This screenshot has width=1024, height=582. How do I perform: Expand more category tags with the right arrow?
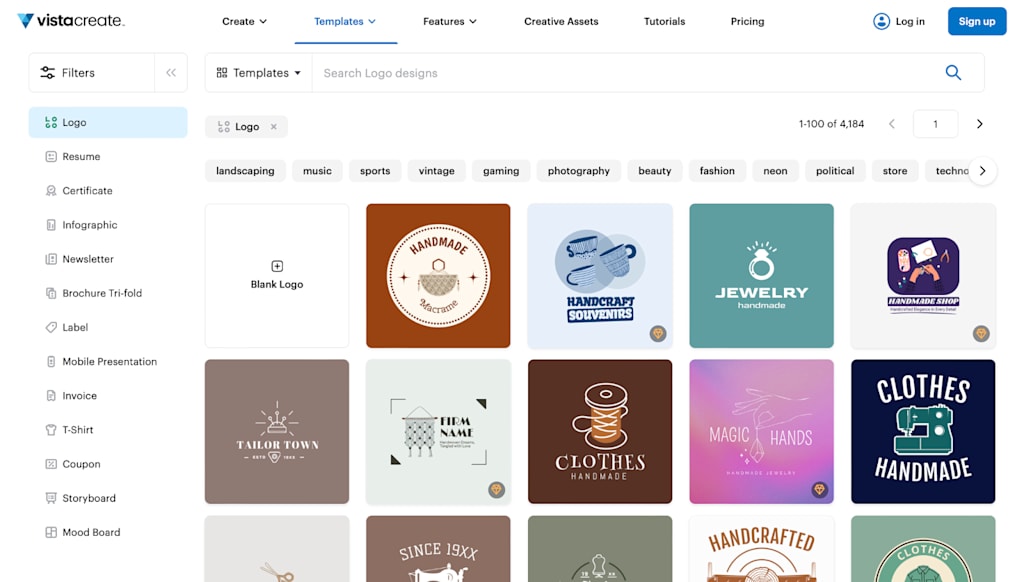(x=983, y=170)
